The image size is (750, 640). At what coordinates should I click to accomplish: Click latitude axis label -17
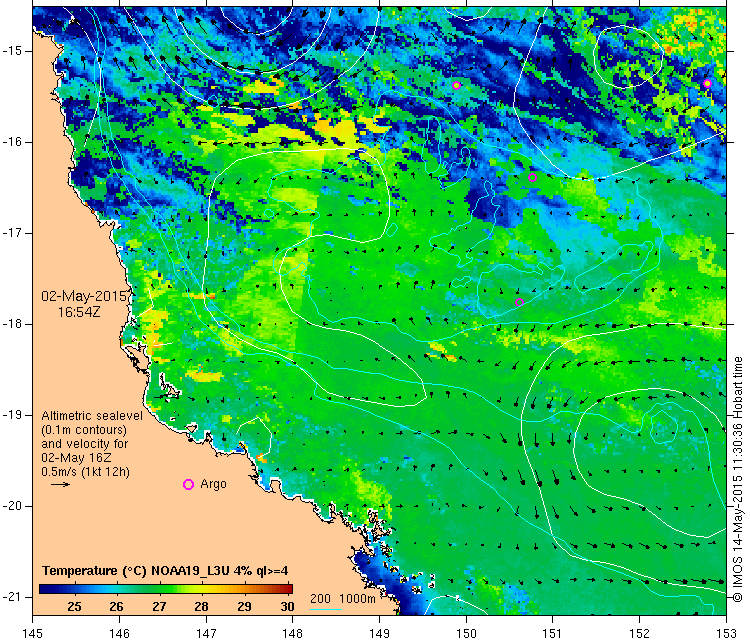(x=12, y=233)
